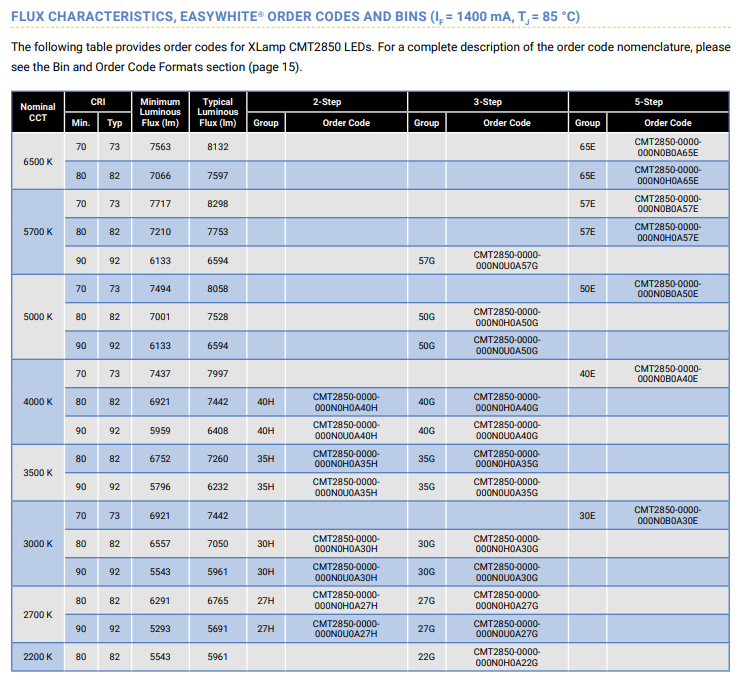Image resolution: width=746 pixels, height=686 pixels.
Task: Click order code CMT2850-0000-000N0U0A35H
Action: 346,487
